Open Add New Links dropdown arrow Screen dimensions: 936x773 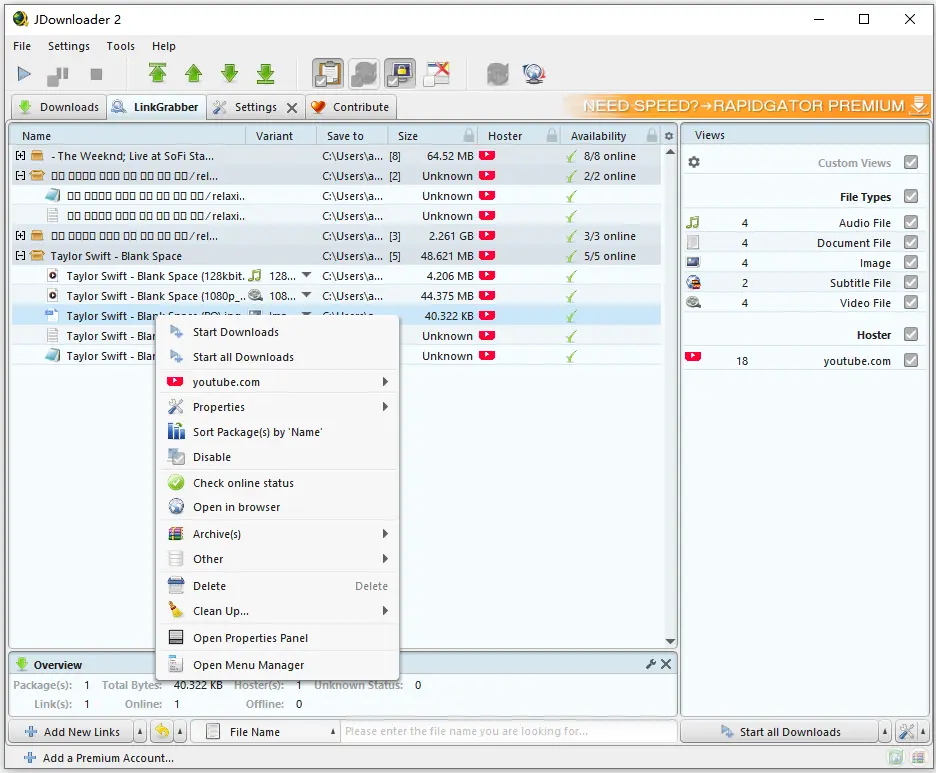click(x=140, y=731)
